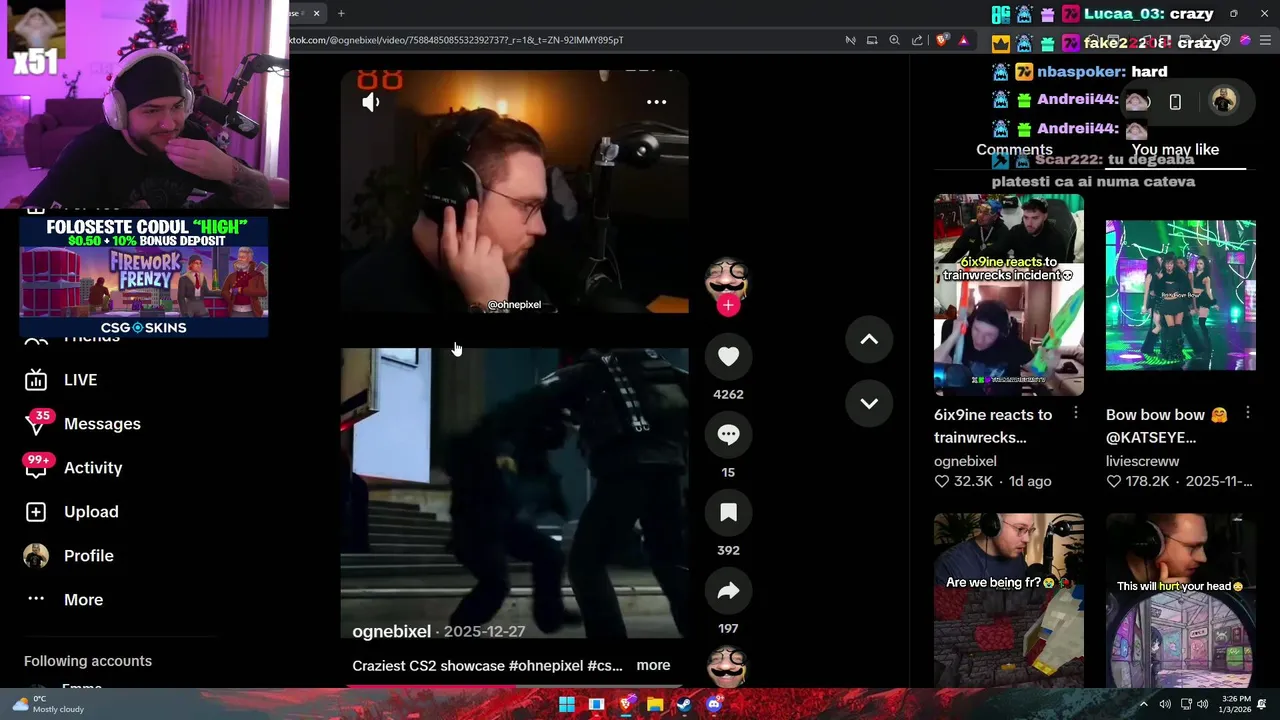This screenshot has width=1280, height=720.
Task: Open options for the 6ix9ine reacts video
Action: pyautogui.click(x=1075, y=413)
